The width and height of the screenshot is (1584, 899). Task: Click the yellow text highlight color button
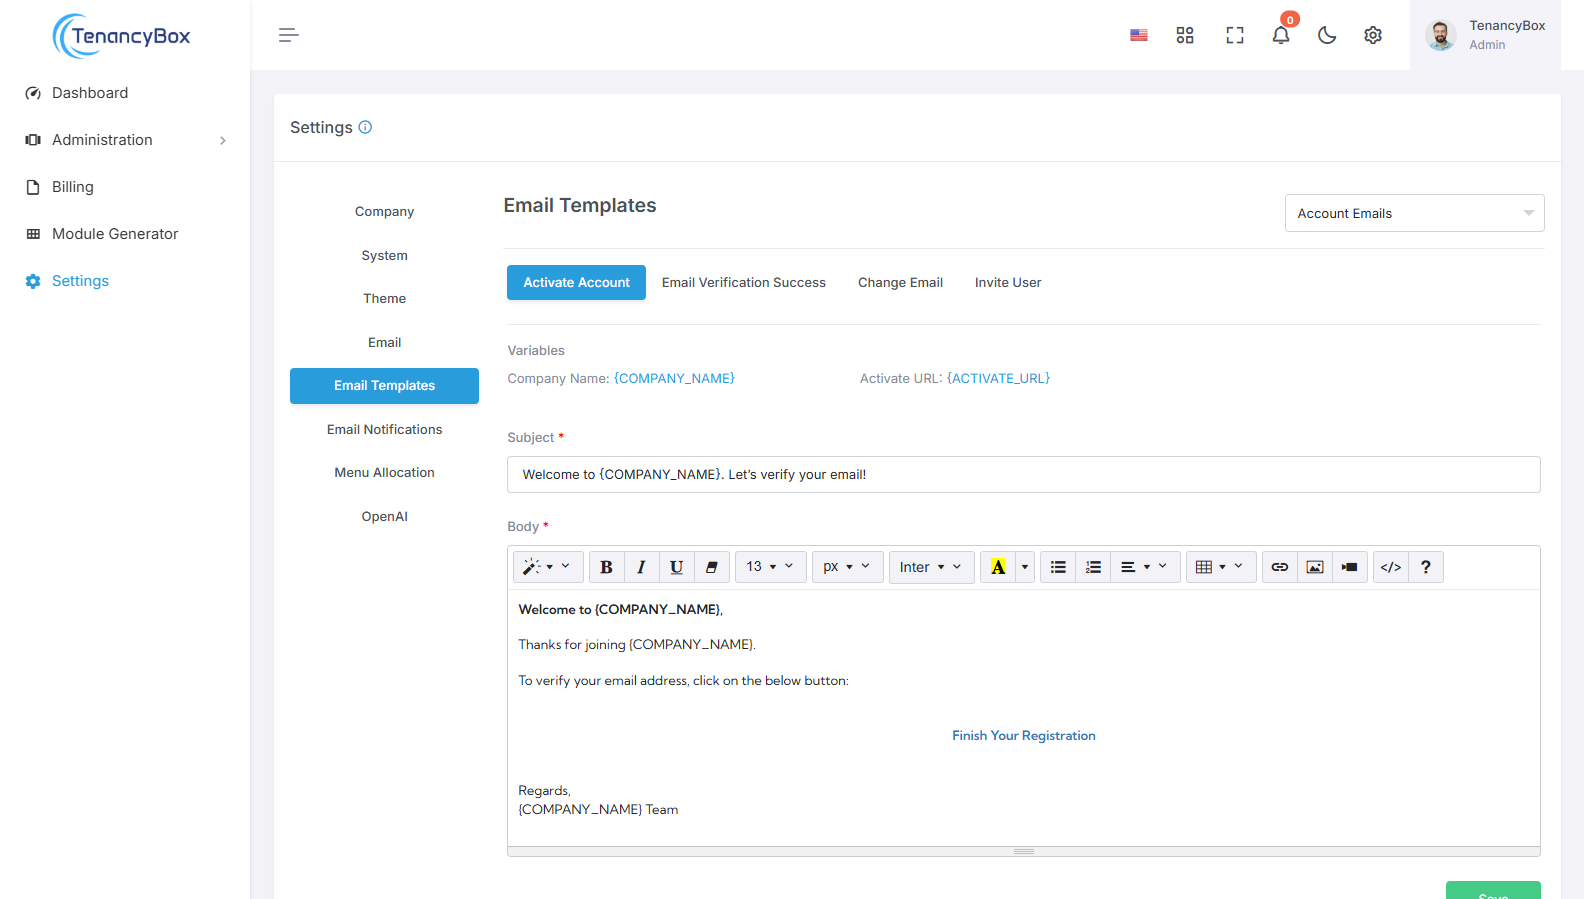pos(997,567)
